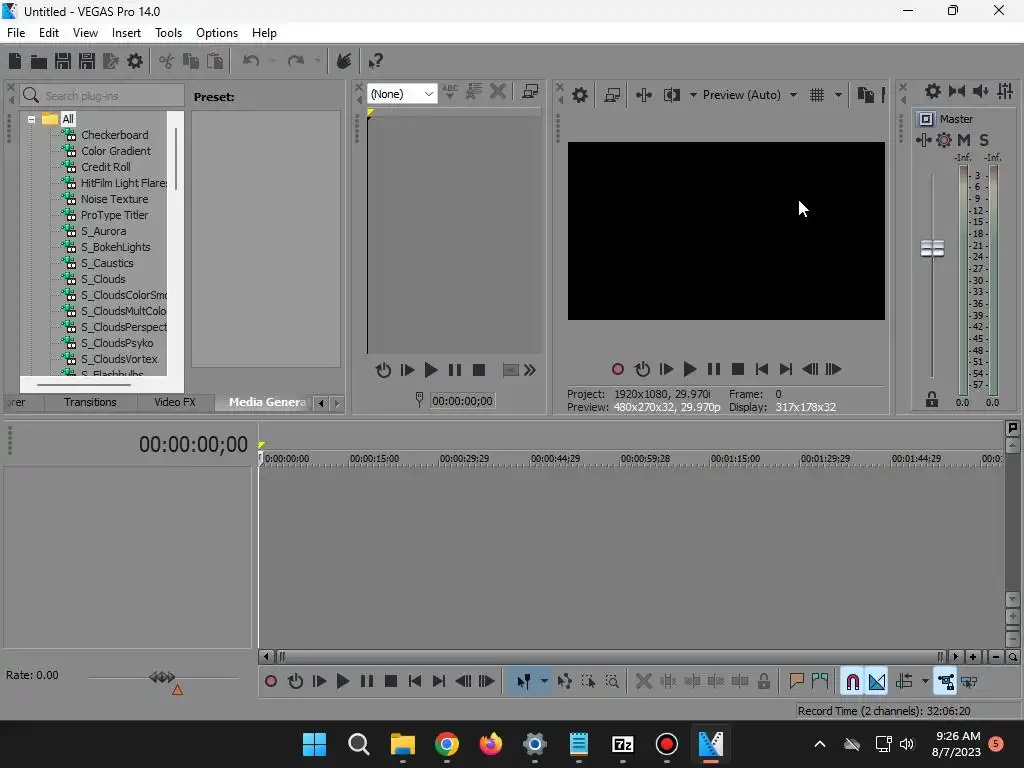Switch to the Transitions tab
This screenshot has width=1024, height=768.
90,402
